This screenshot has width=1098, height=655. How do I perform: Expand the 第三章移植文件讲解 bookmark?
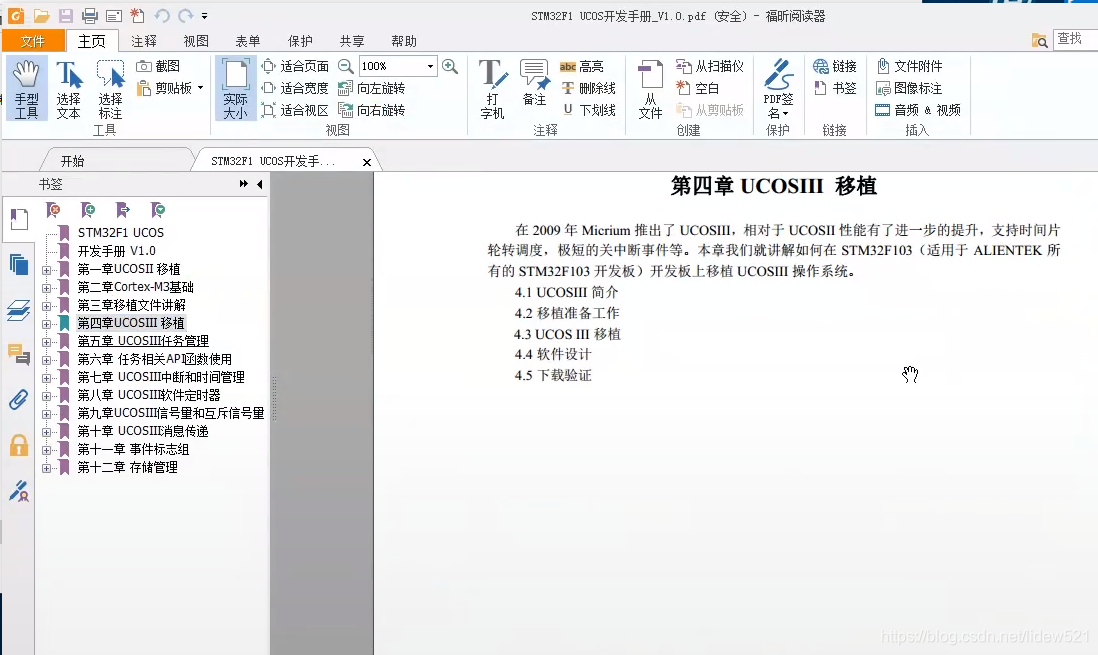[46, 306]
